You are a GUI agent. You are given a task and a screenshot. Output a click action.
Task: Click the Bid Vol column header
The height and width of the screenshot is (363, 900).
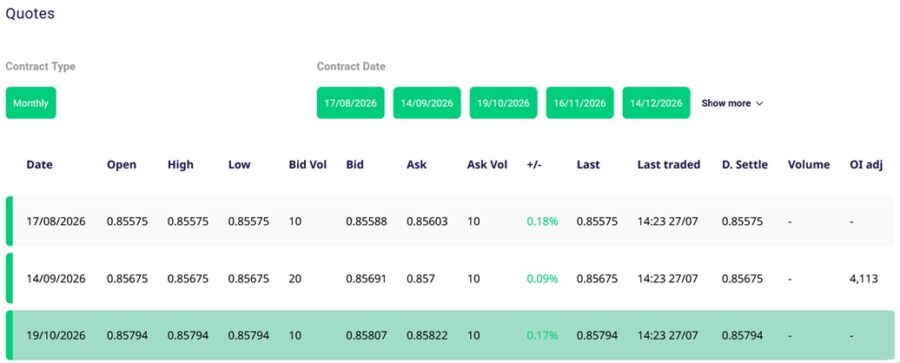click(308, 164)
